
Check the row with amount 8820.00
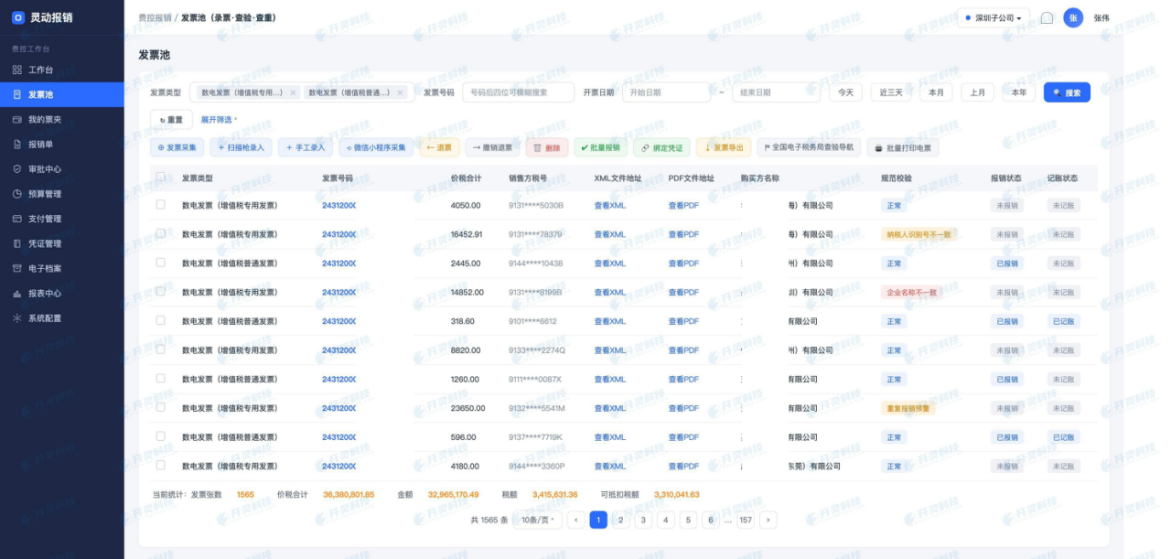click(161, 349)
